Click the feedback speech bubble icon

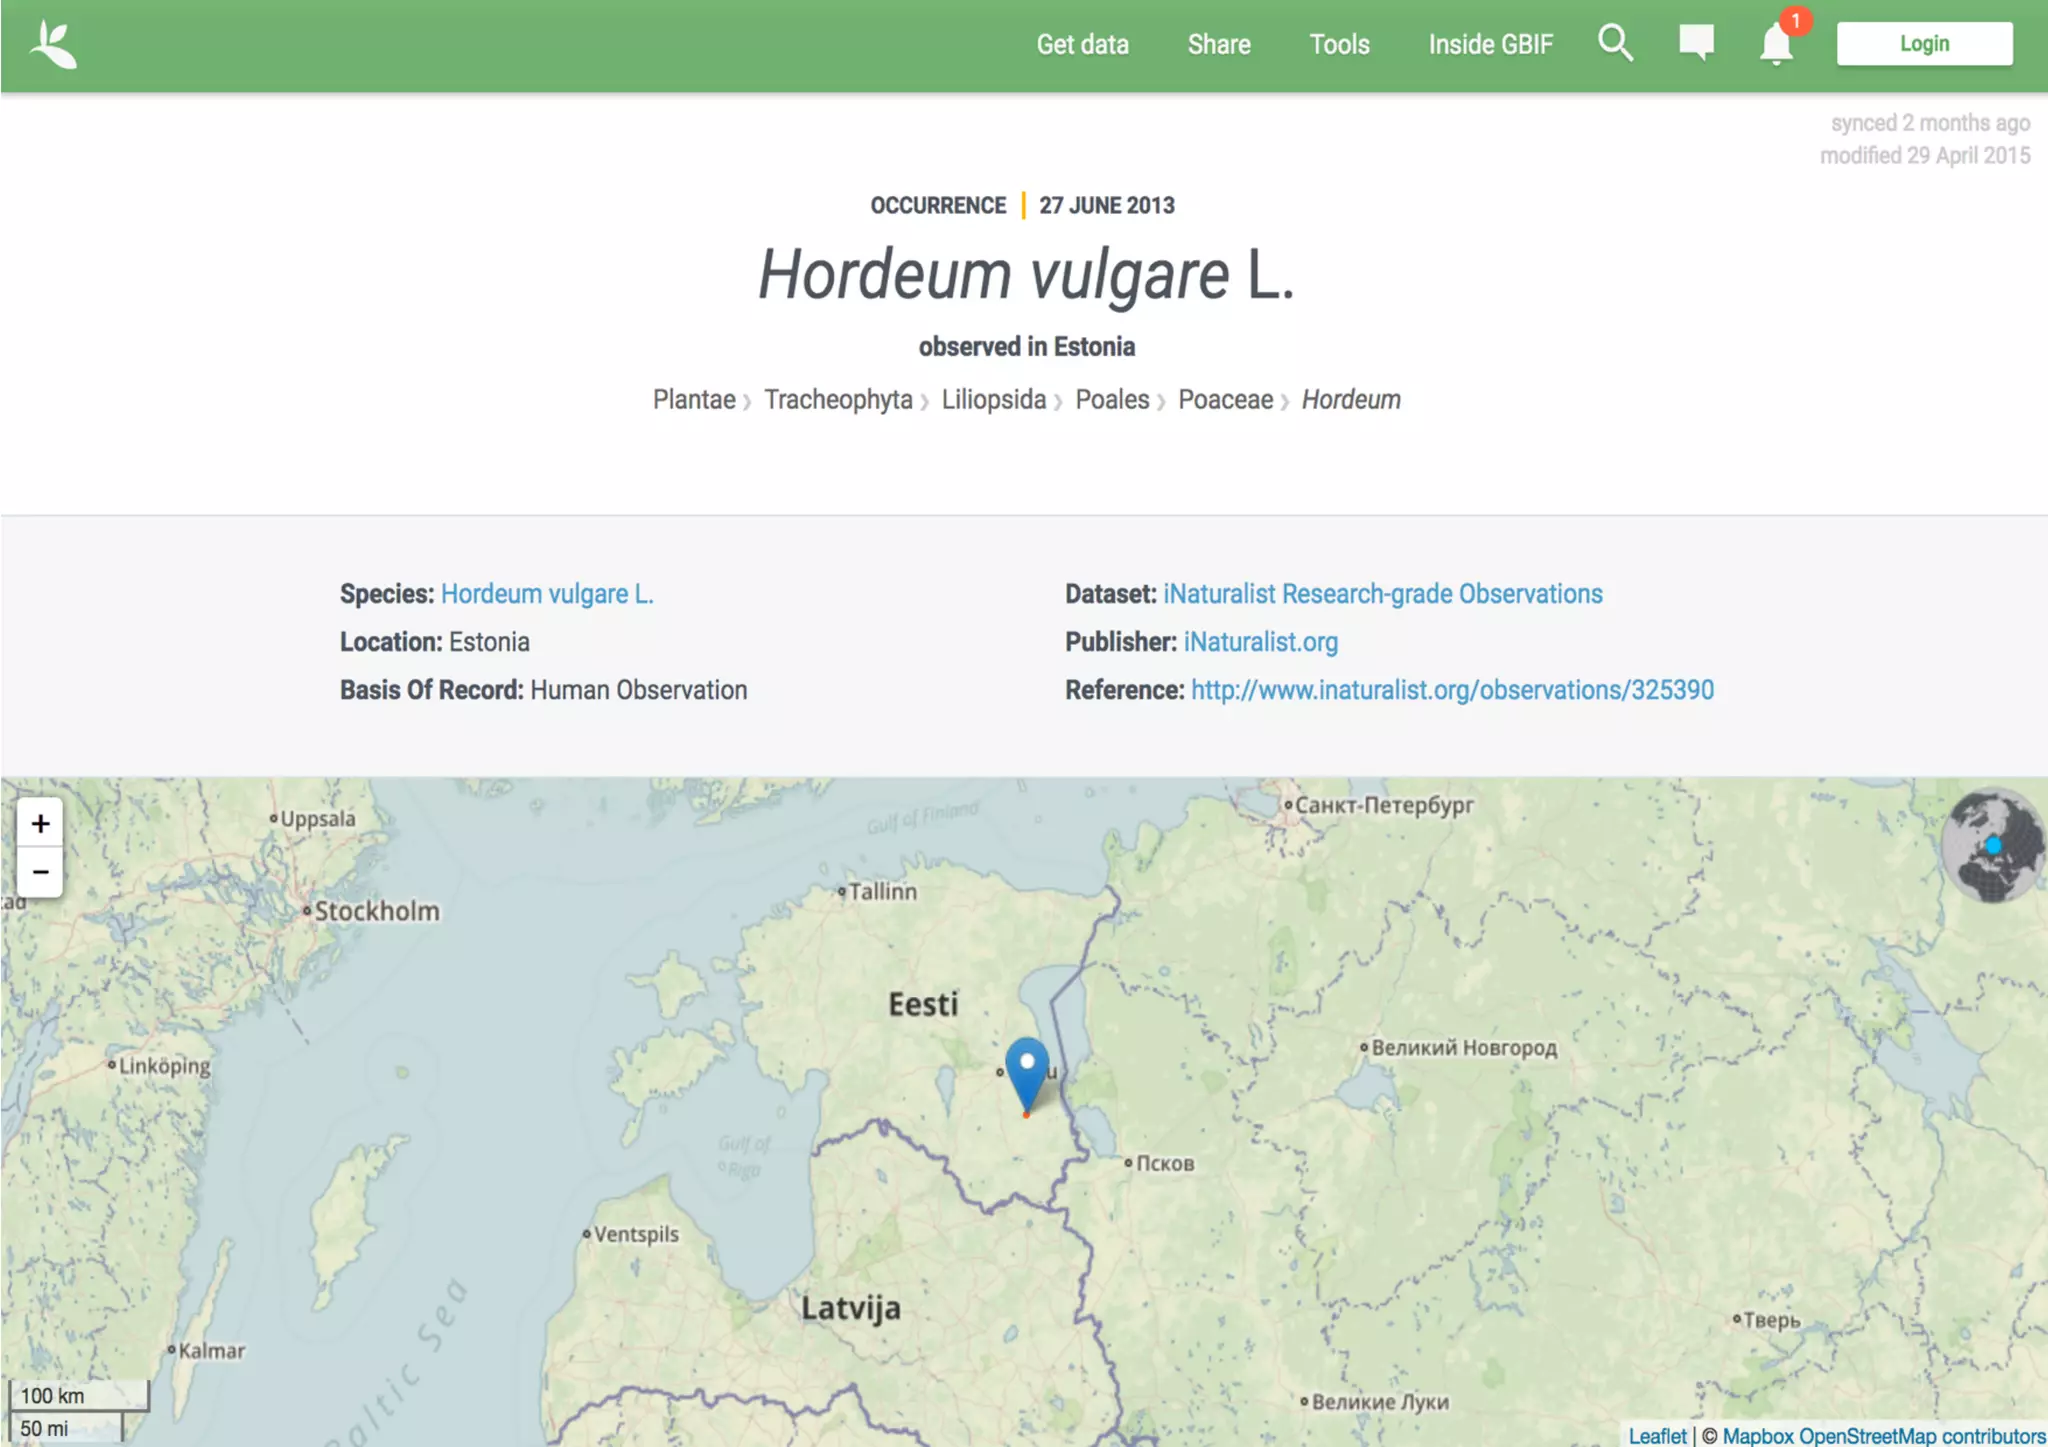click(1696, 43)
